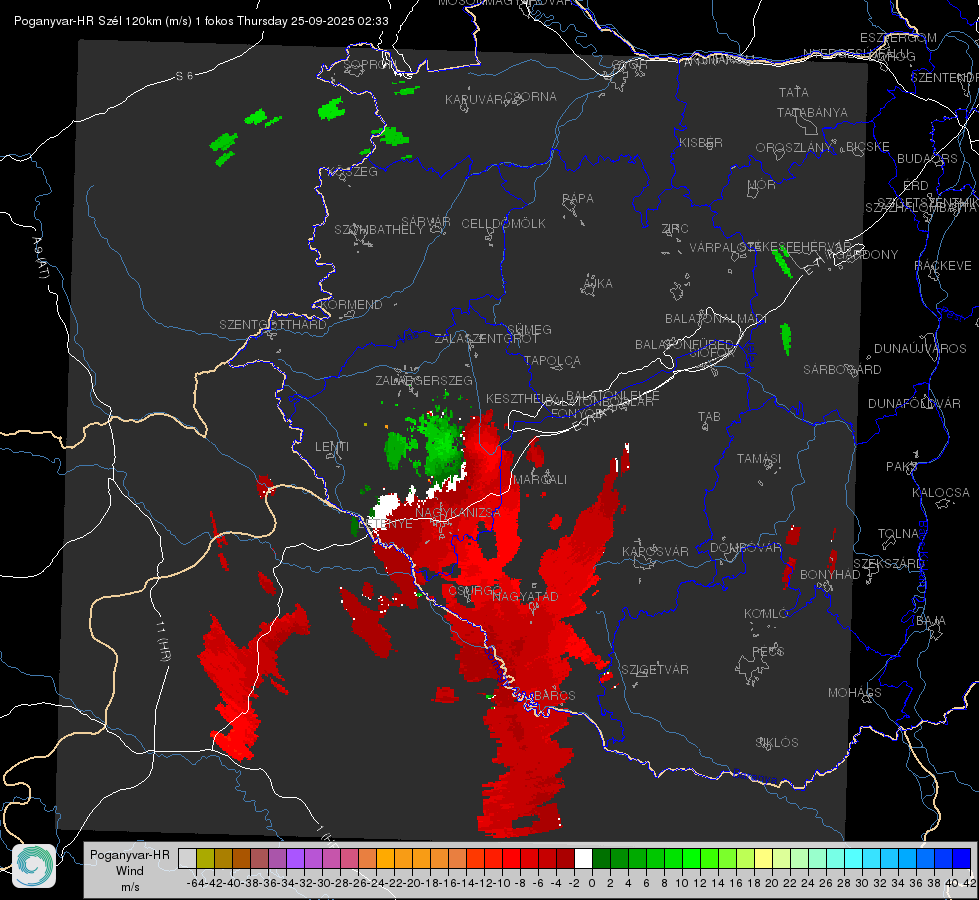Click the NAGYKANIZSA city label
Image resolution: width=979 pixels, height=900 pixels.
(458, 512)
